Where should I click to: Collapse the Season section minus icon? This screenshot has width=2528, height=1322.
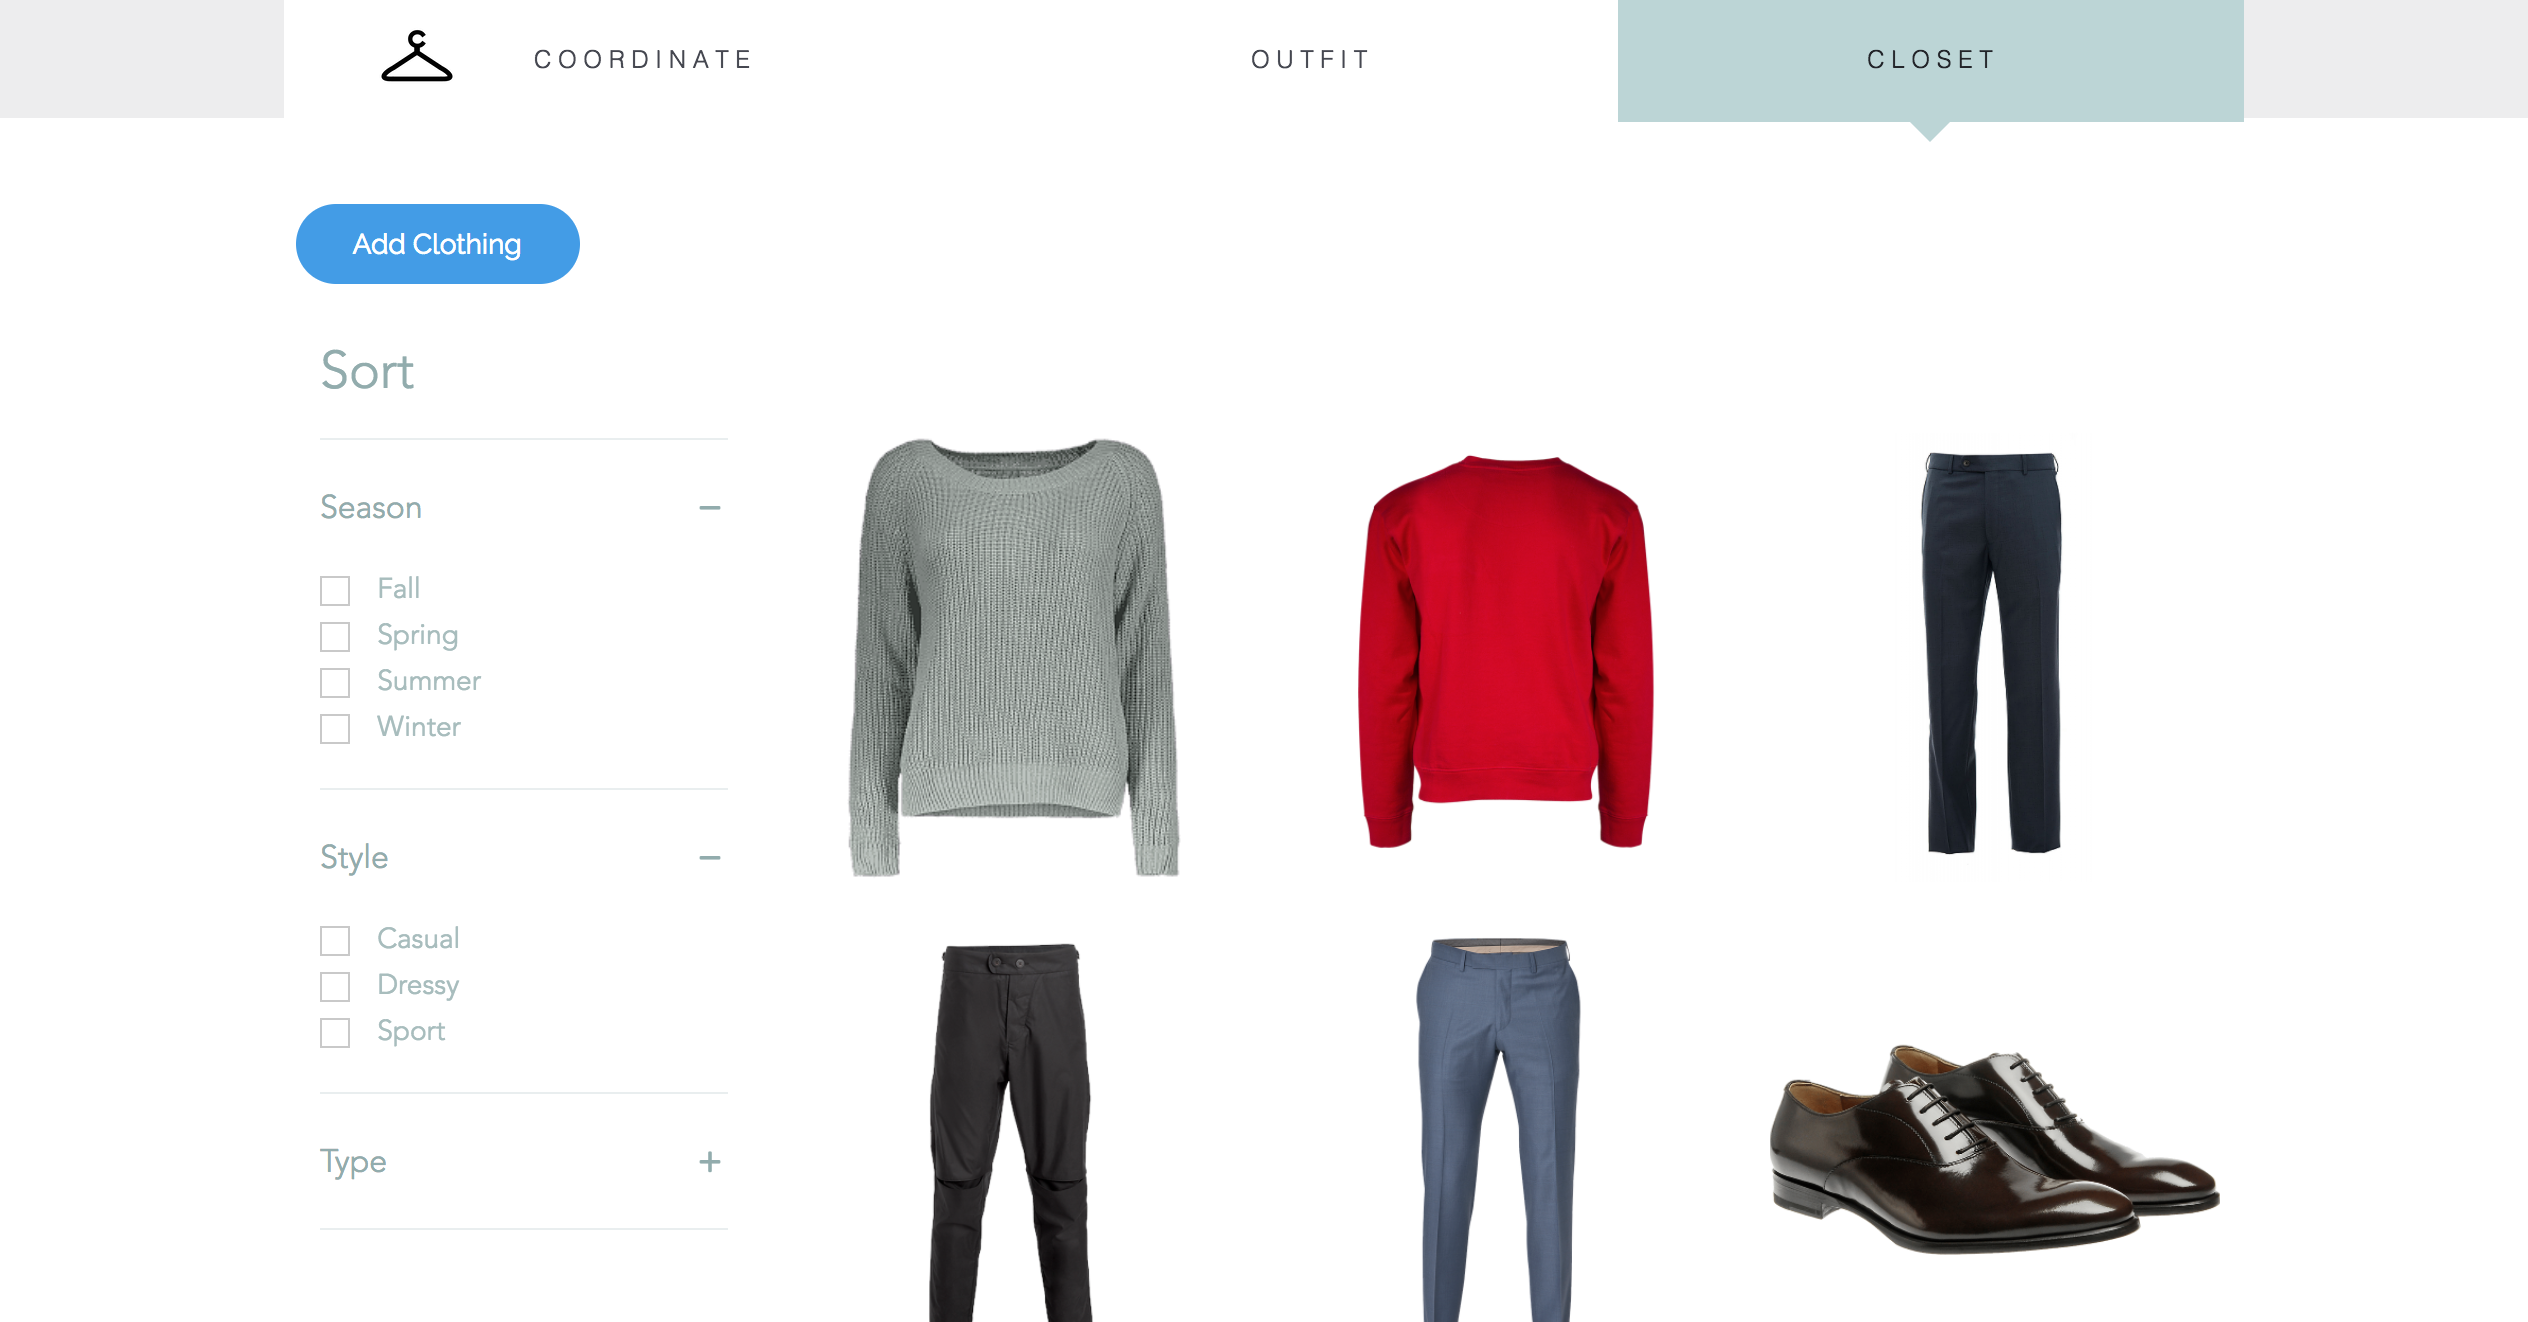coord(710,508)
